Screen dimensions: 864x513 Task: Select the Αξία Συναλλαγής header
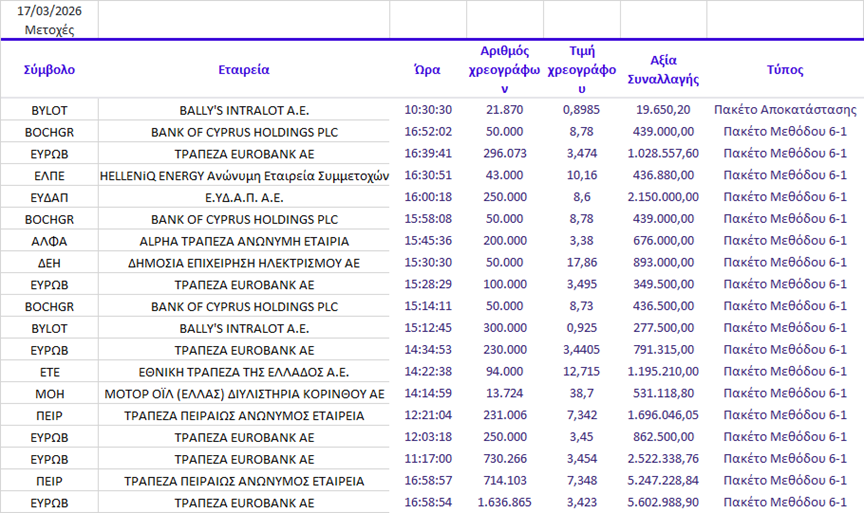(663, 69)
